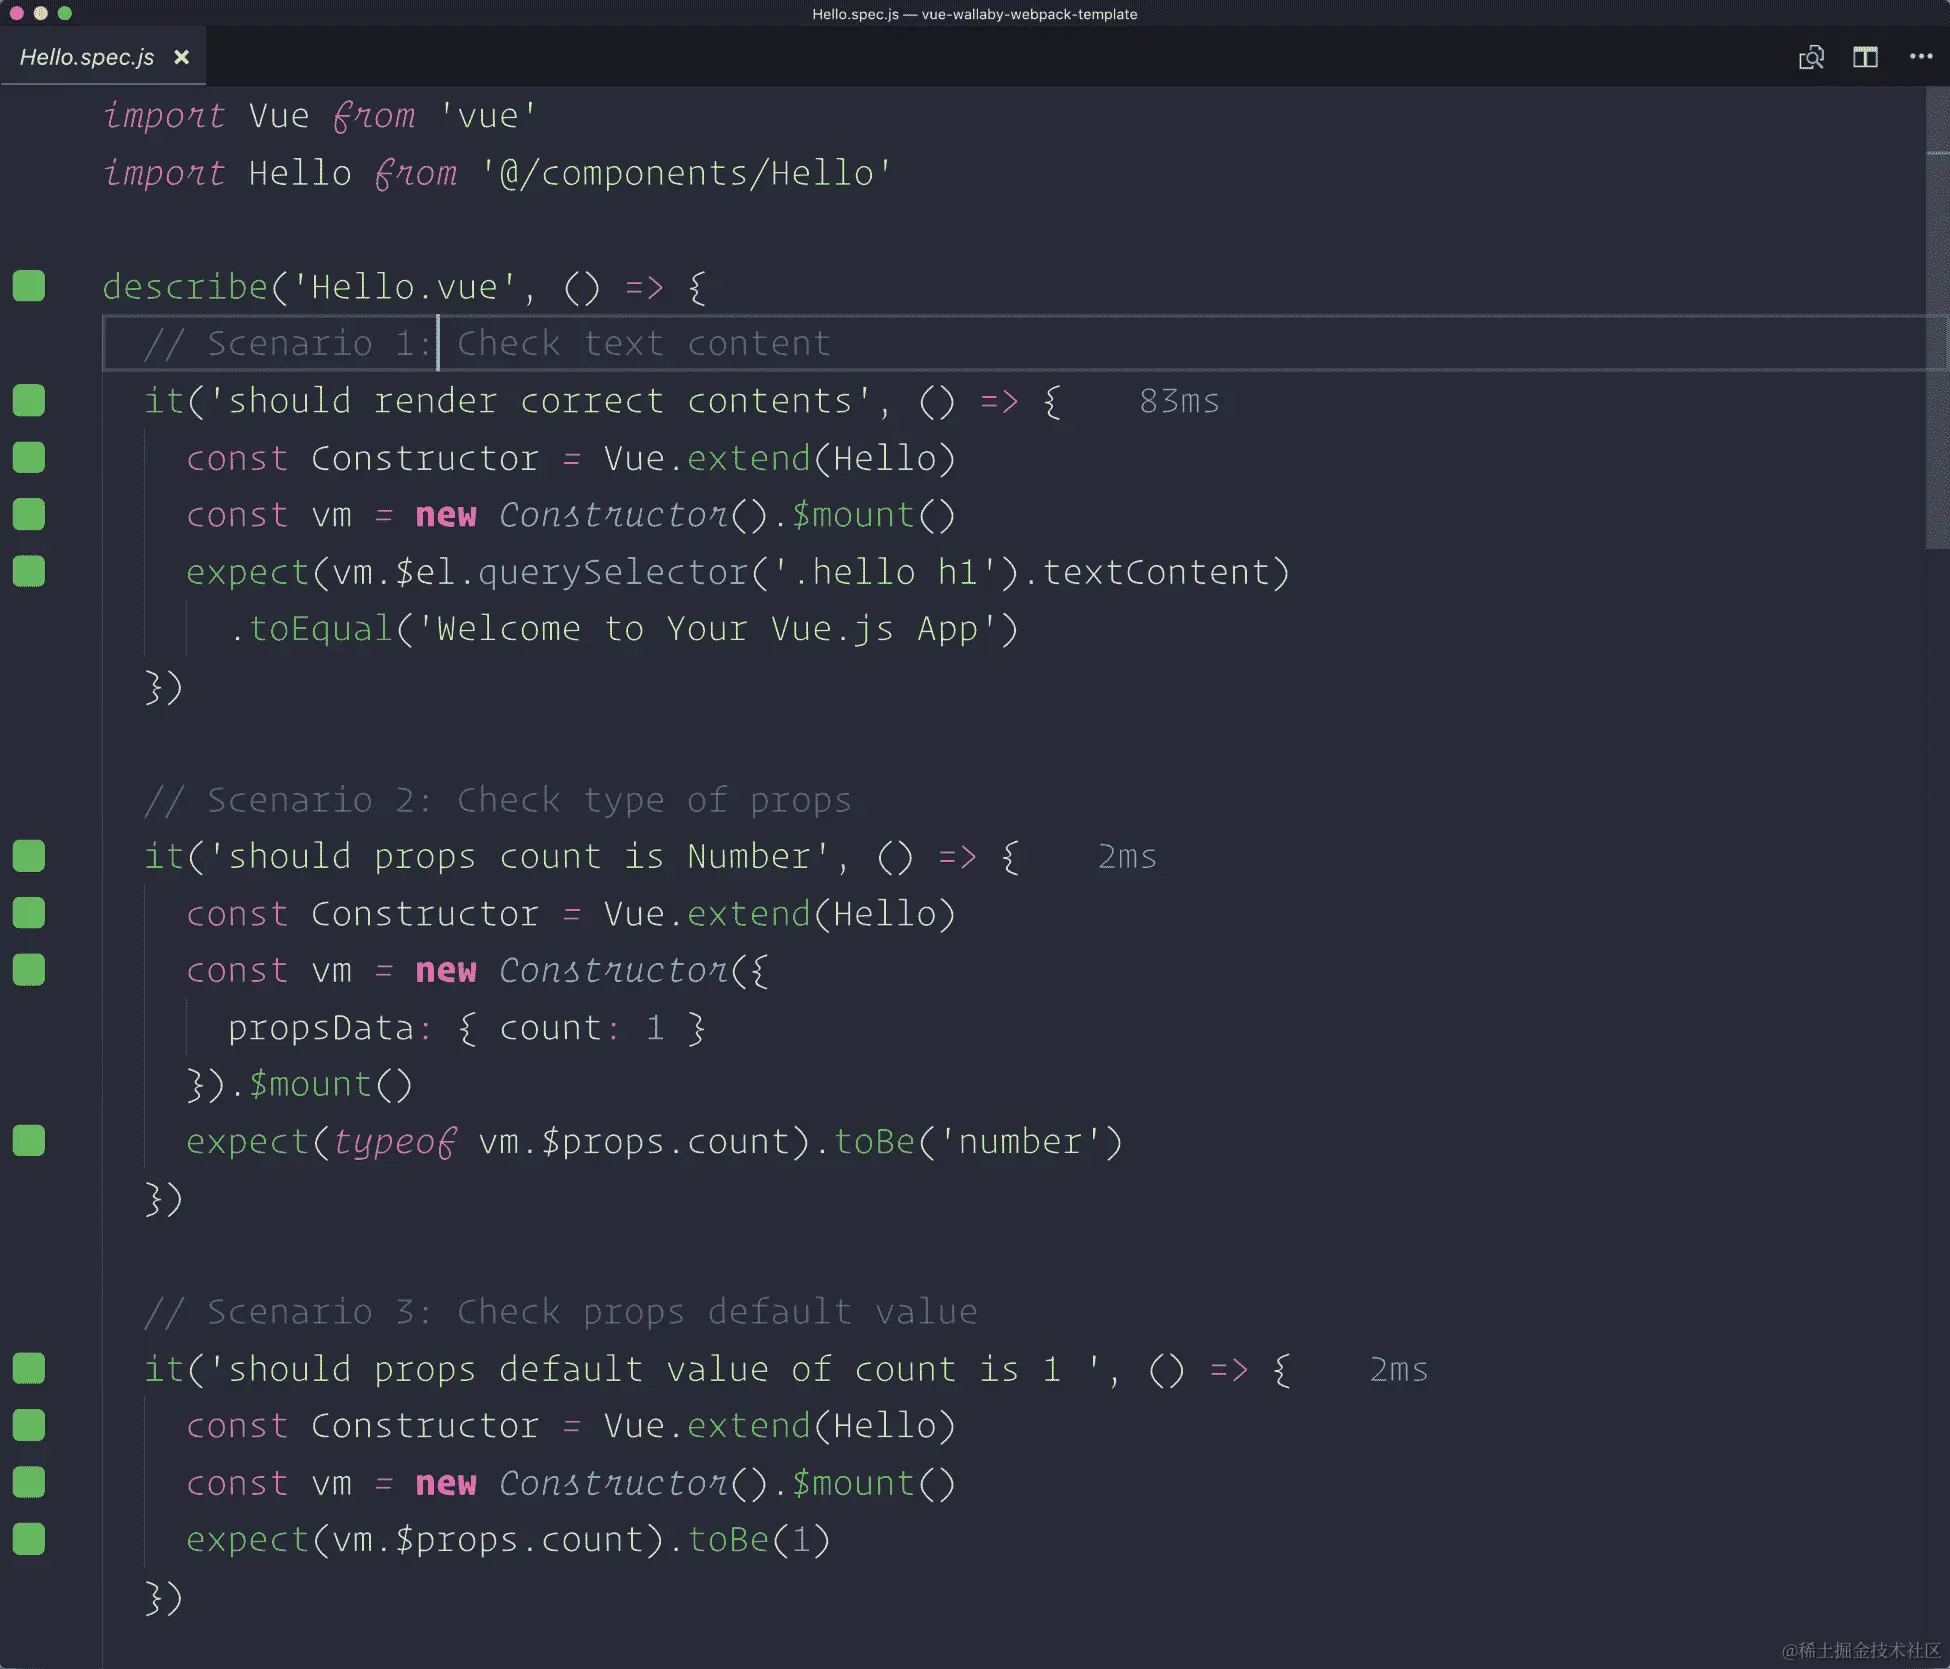Screen dimensions: 1950x1669
Task: Click green coverage marker beside describe line
Action: pyautogui.click(x=29, y=286)
